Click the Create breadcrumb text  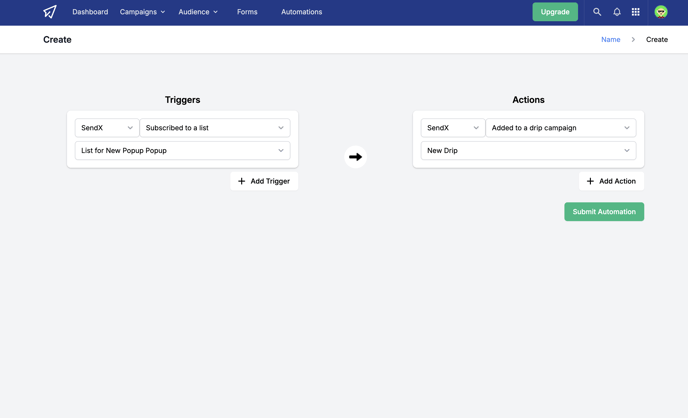tap(656, 39)
